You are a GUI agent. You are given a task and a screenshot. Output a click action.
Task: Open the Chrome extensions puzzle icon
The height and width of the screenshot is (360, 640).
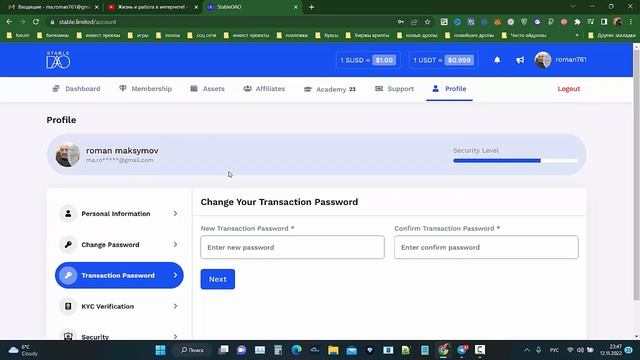pyautogui.click(x=577, y=22)
